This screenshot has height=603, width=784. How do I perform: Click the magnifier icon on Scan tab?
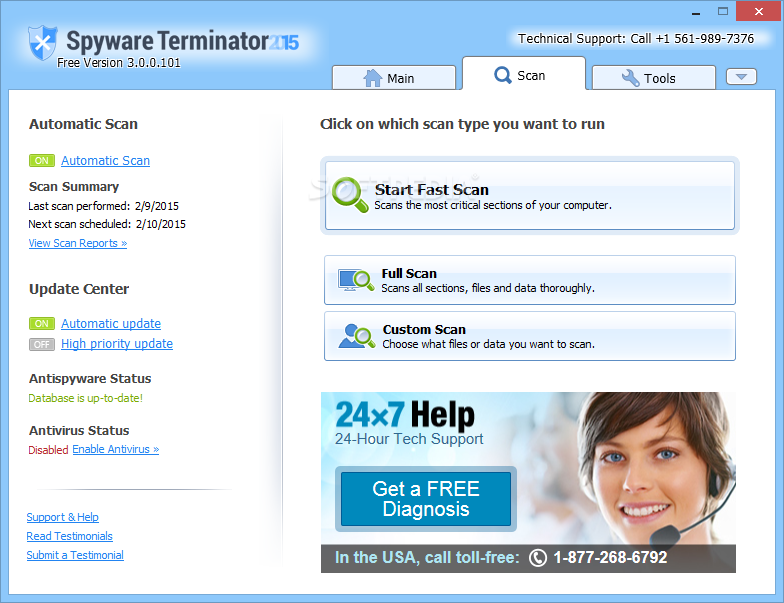(502, 76)
